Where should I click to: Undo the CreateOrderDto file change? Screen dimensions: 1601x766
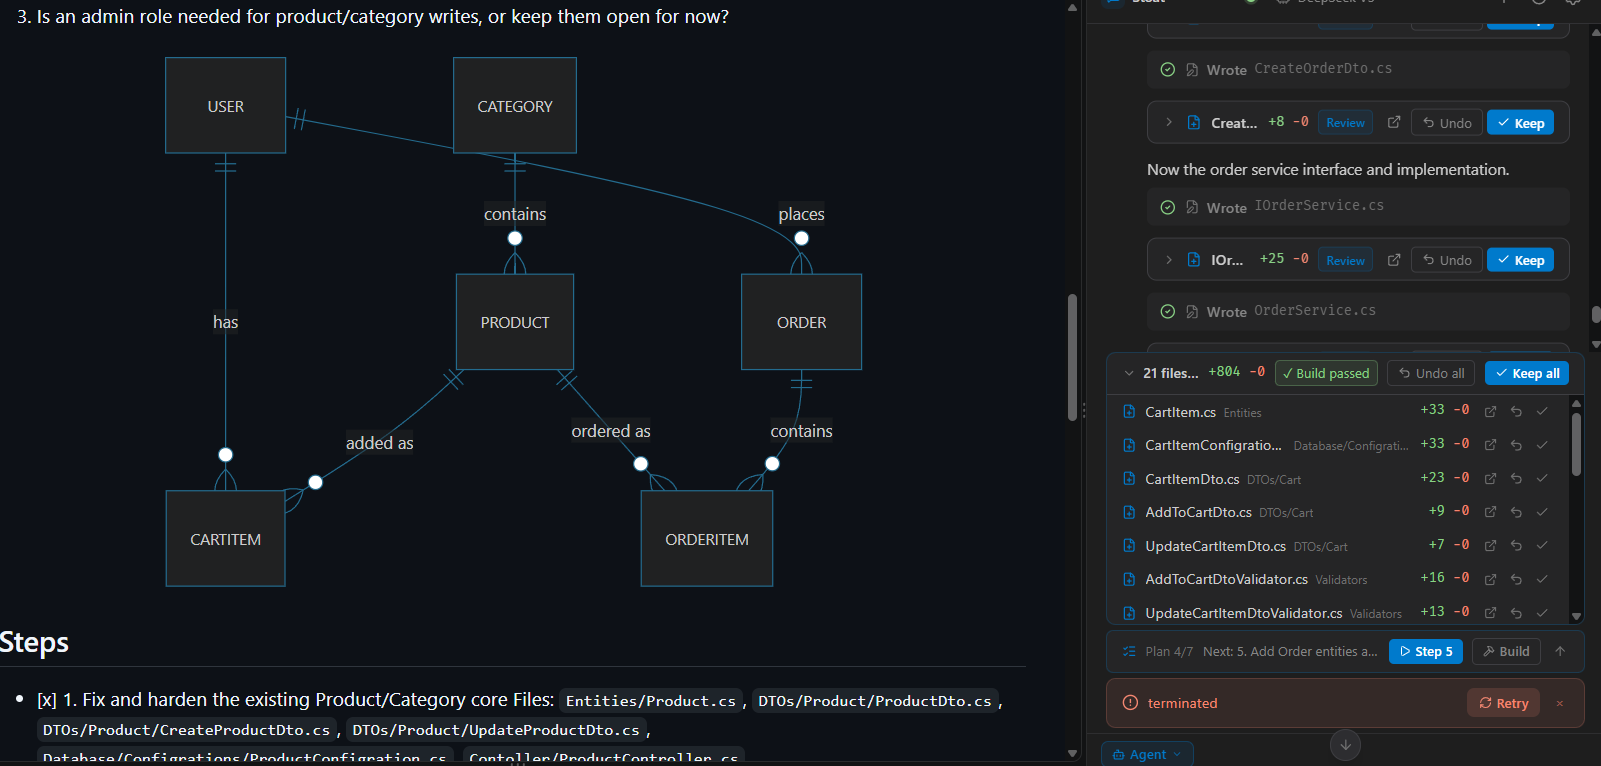(1447, 123)
